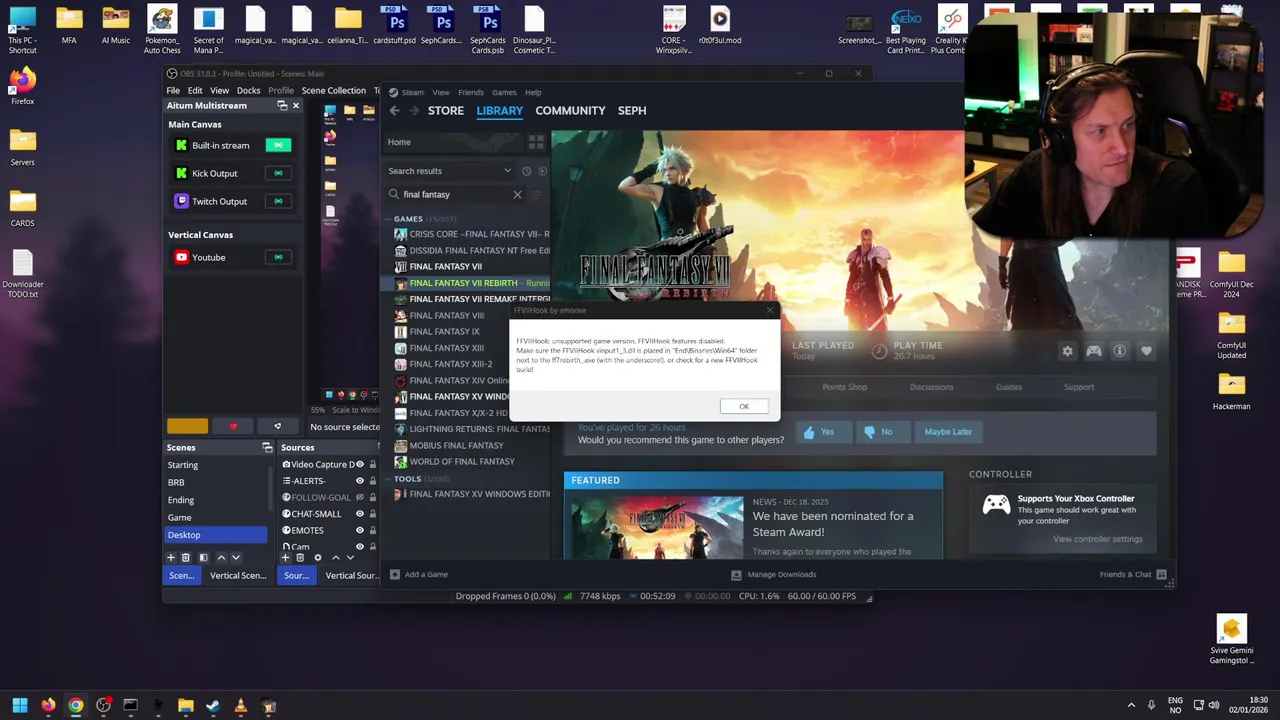Add a new scene with plus icon
Image resolution: width=1280 pixels, height=720 pixels.
click(x=170, y=557)
